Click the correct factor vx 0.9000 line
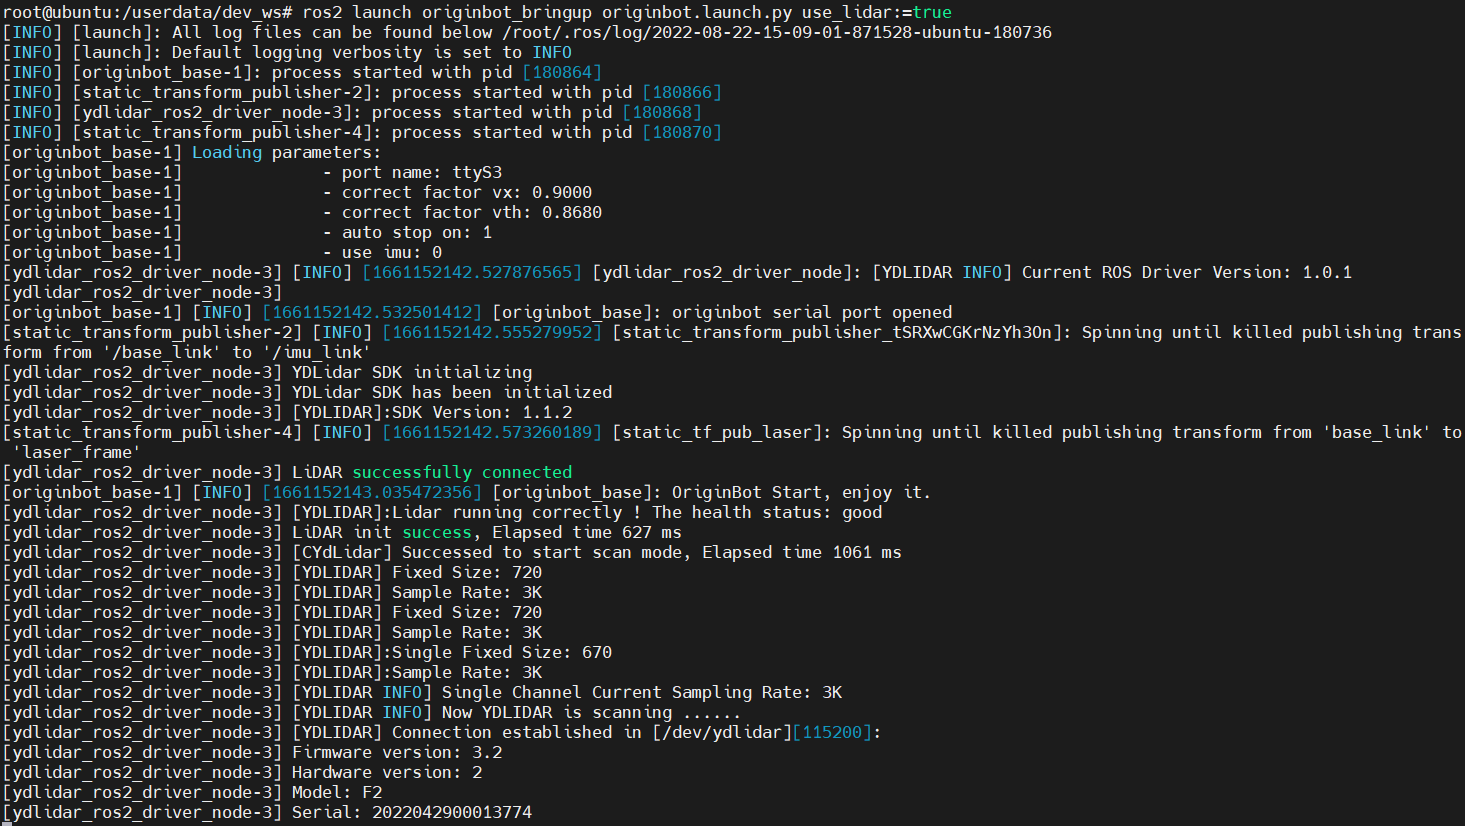The height and width of the screenshot is (826, 1465). (457, 192)
